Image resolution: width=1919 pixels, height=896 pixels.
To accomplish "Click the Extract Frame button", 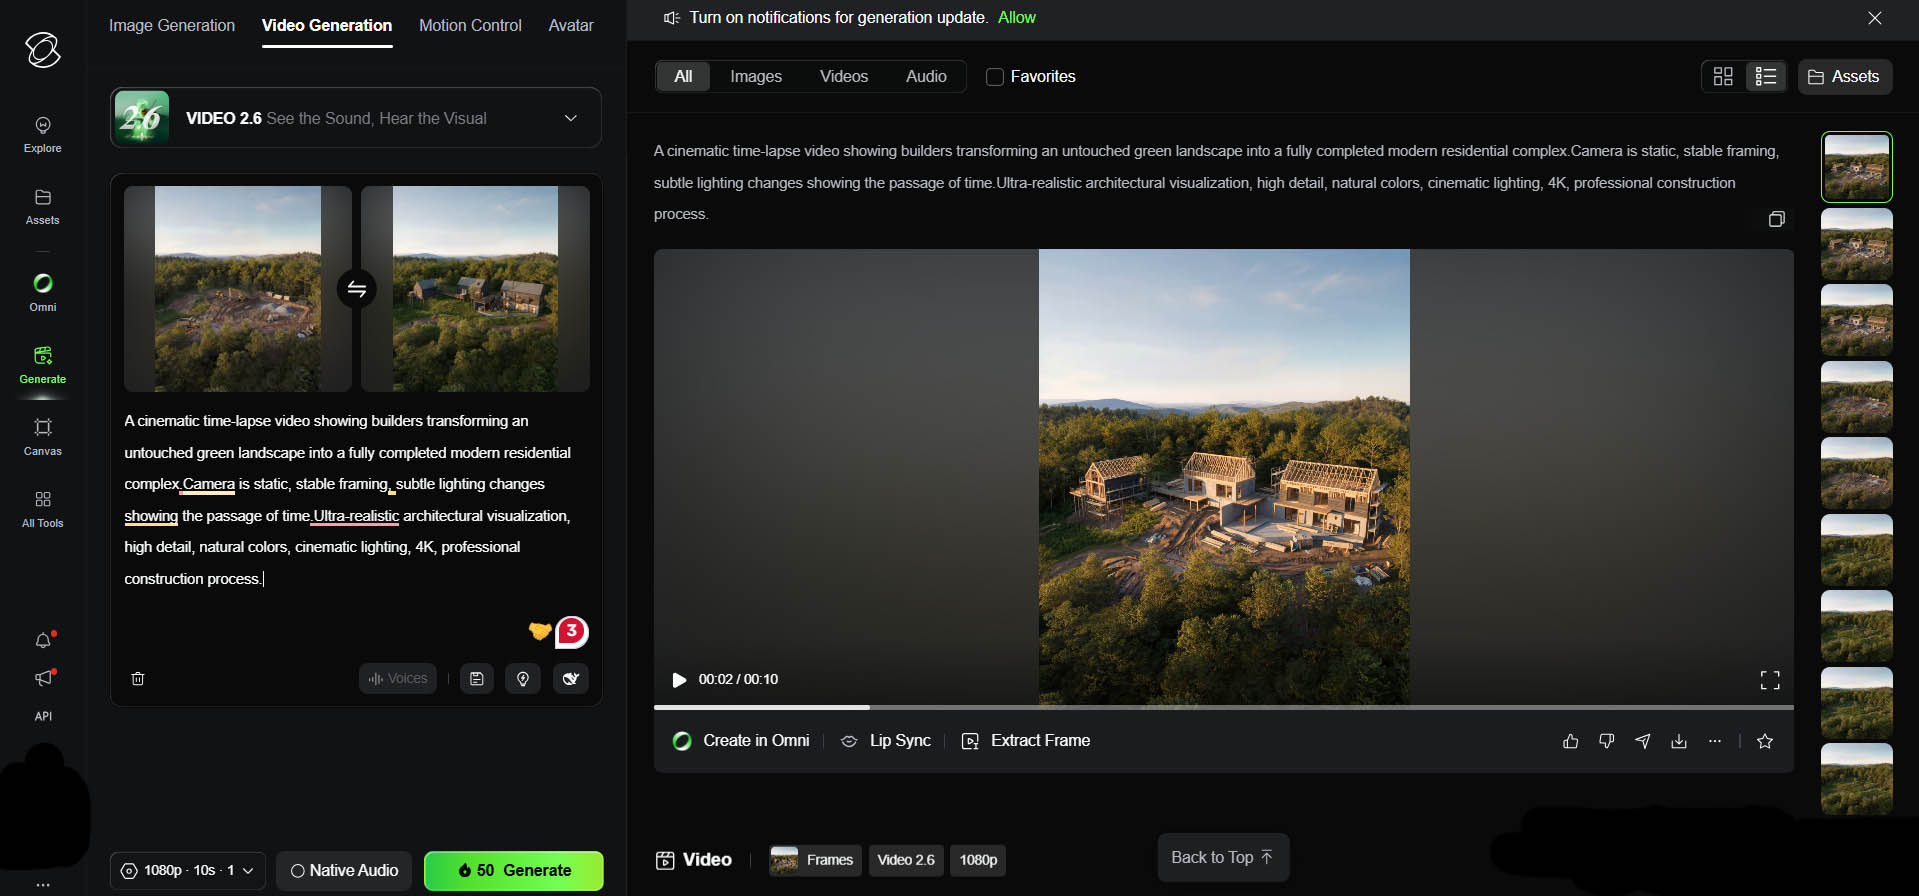I will point(1026,741).
